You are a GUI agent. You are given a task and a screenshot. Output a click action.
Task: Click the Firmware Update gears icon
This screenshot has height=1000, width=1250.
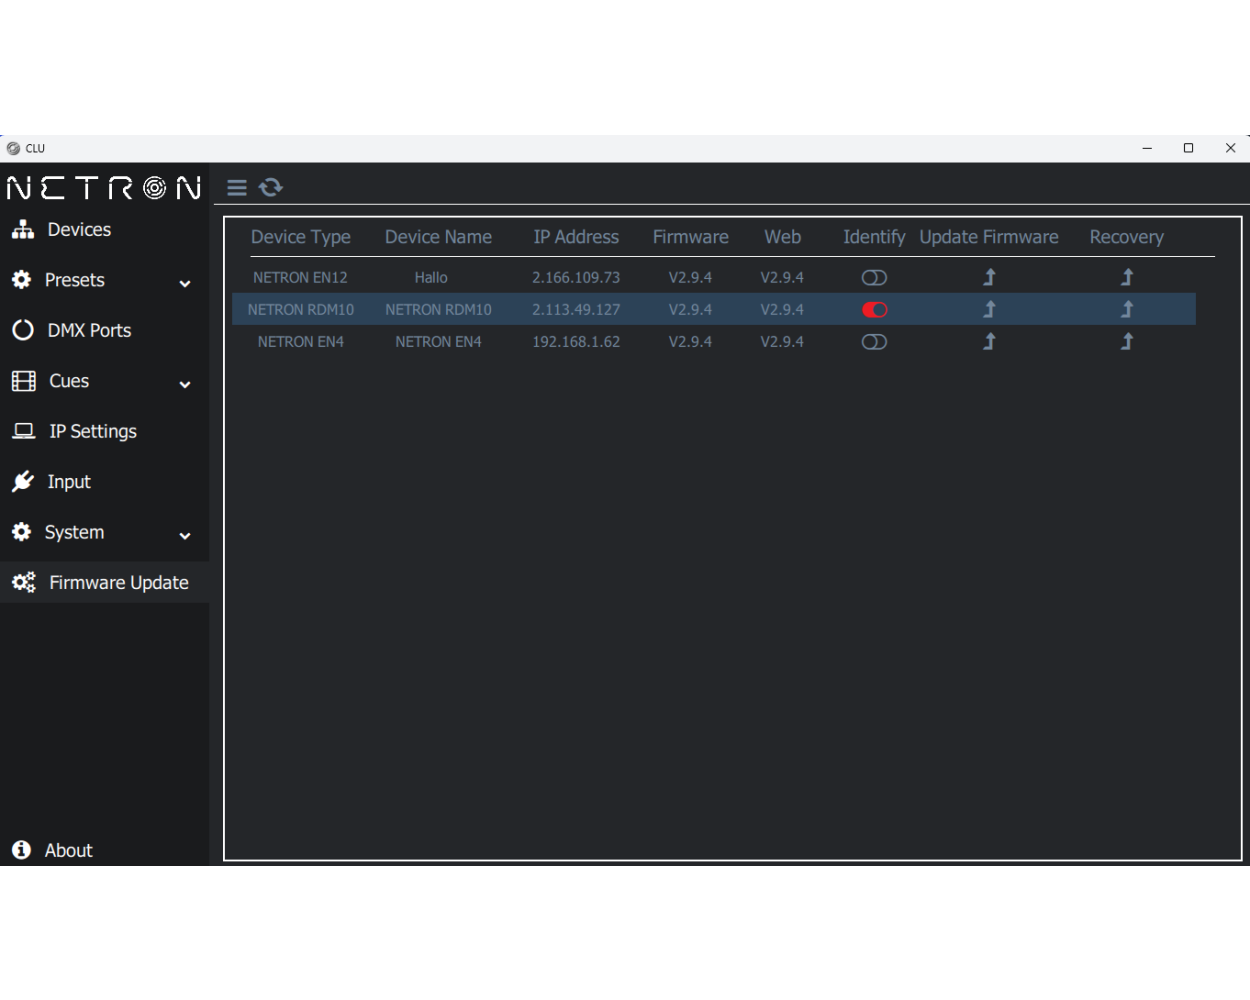[24, 582]
